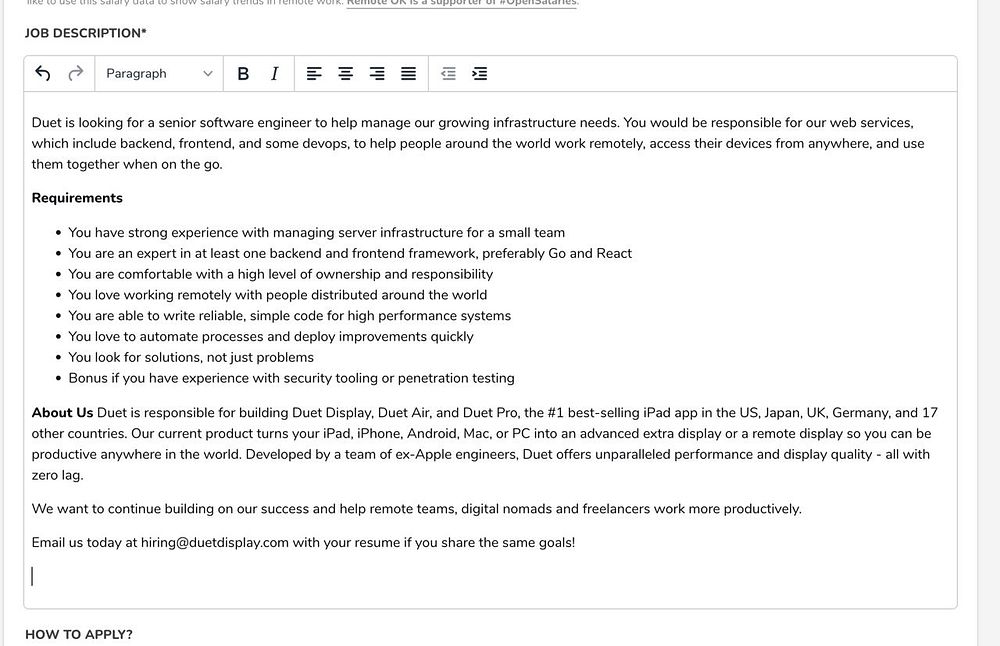Click bullet about reliable, simple code
Image resolution: width=1000 pixels, height=646 pixels.
(x=290, y=316)
